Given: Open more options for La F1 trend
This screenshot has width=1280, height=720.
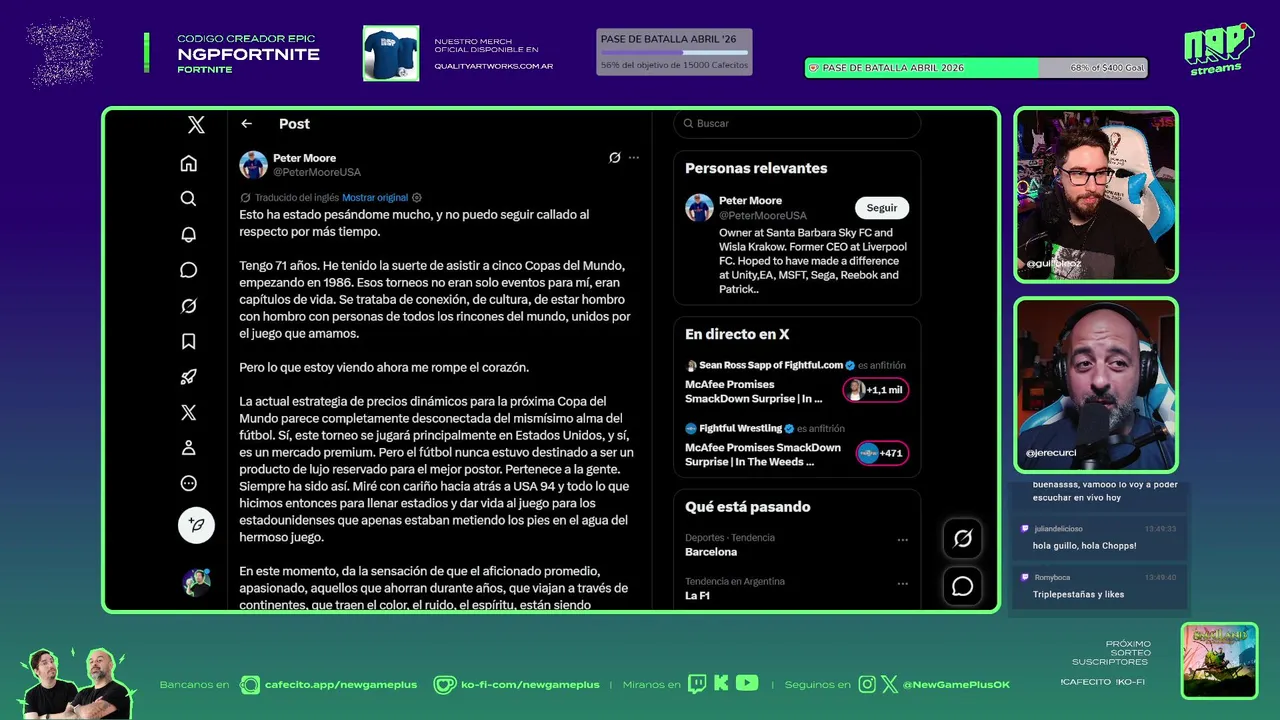Looking at the screenshot, I should click(x=902, y=584).
